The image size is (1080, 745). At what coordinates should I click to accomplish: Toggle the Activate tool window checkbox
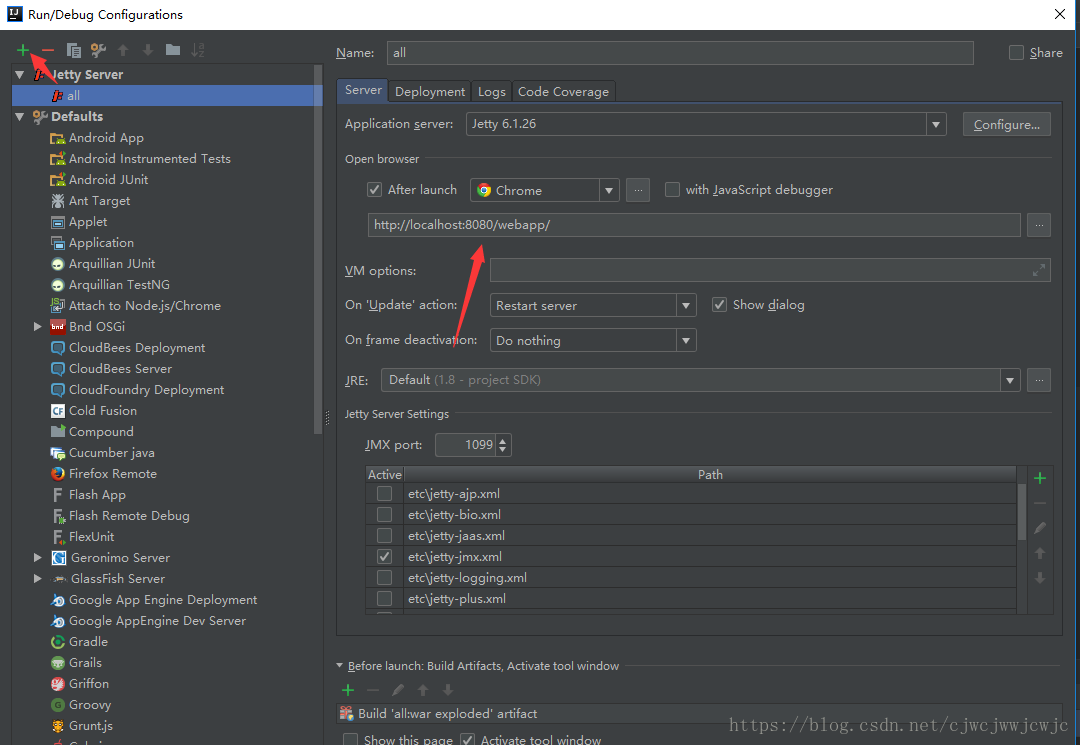pos(467,739)
